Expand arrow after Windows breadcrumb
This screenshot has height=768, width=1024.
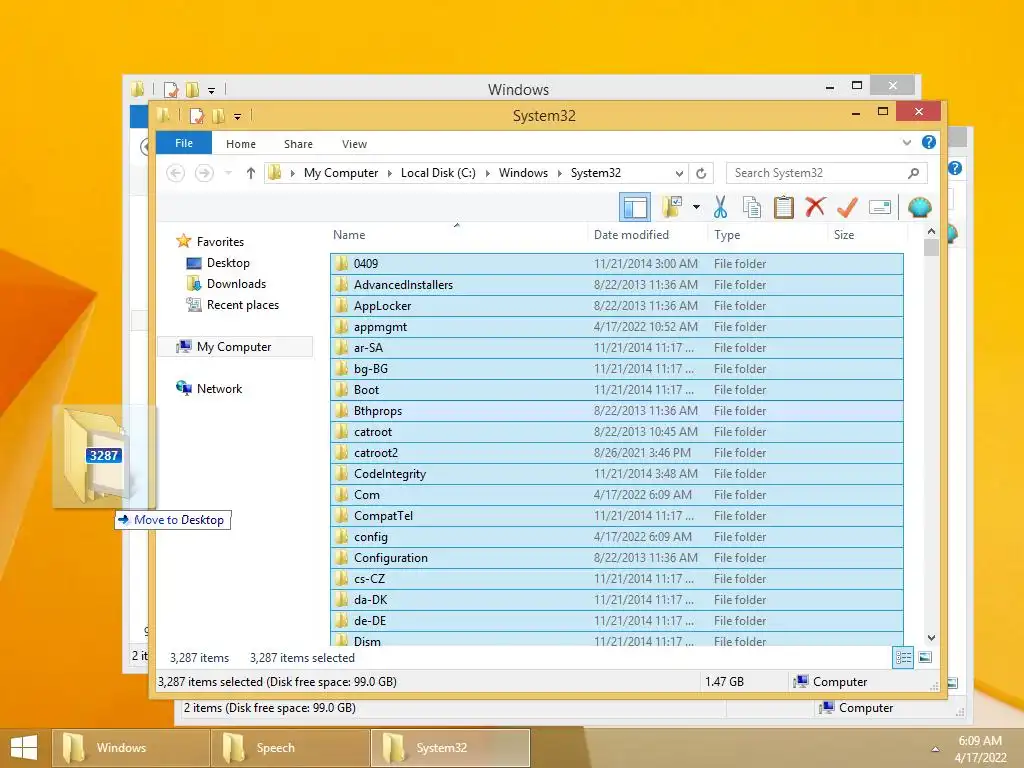560,173
